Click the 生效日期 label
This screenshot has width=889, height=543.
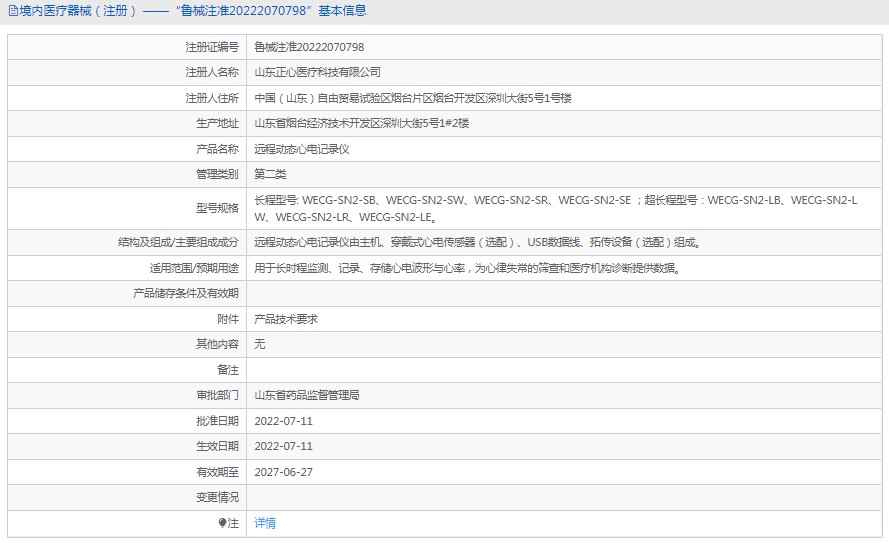[218, 446]
